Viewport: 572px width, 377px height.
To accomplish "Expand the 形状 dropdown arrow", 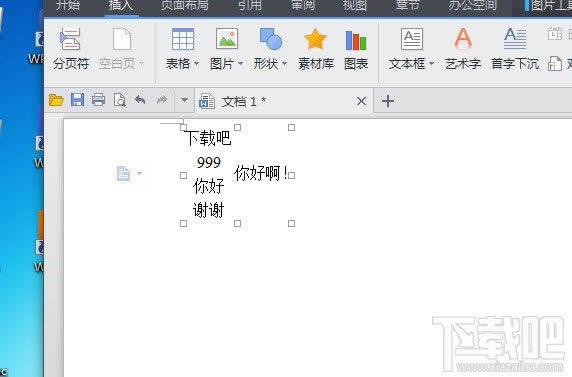I will (x=285, y=64).
